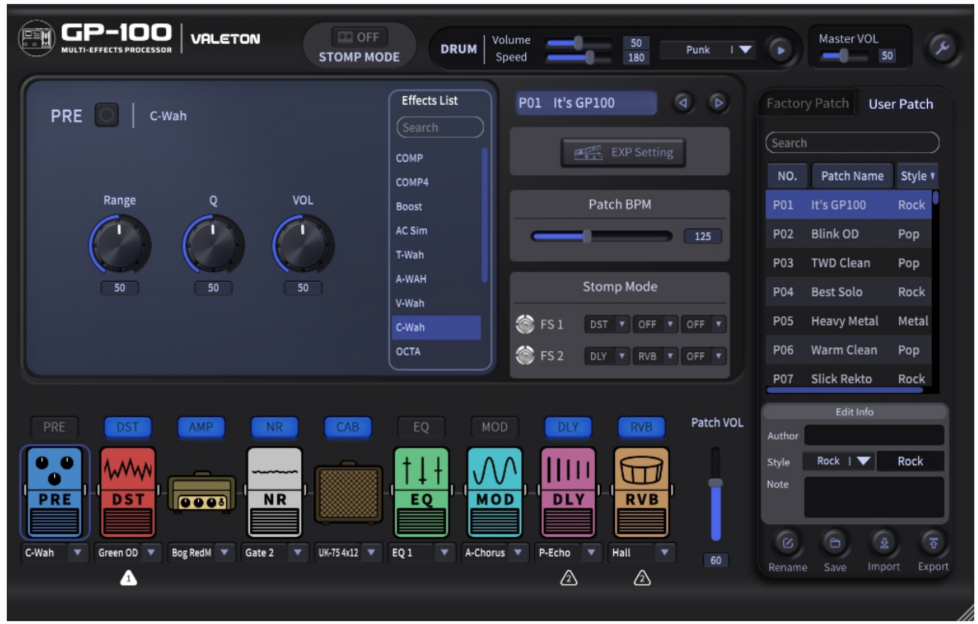Toggle the CAB module label off

coord(347,427)
